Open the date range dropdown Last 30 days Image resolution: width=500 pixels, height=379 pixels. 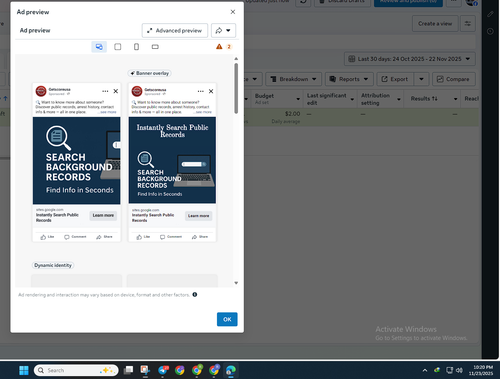point(410,59)
